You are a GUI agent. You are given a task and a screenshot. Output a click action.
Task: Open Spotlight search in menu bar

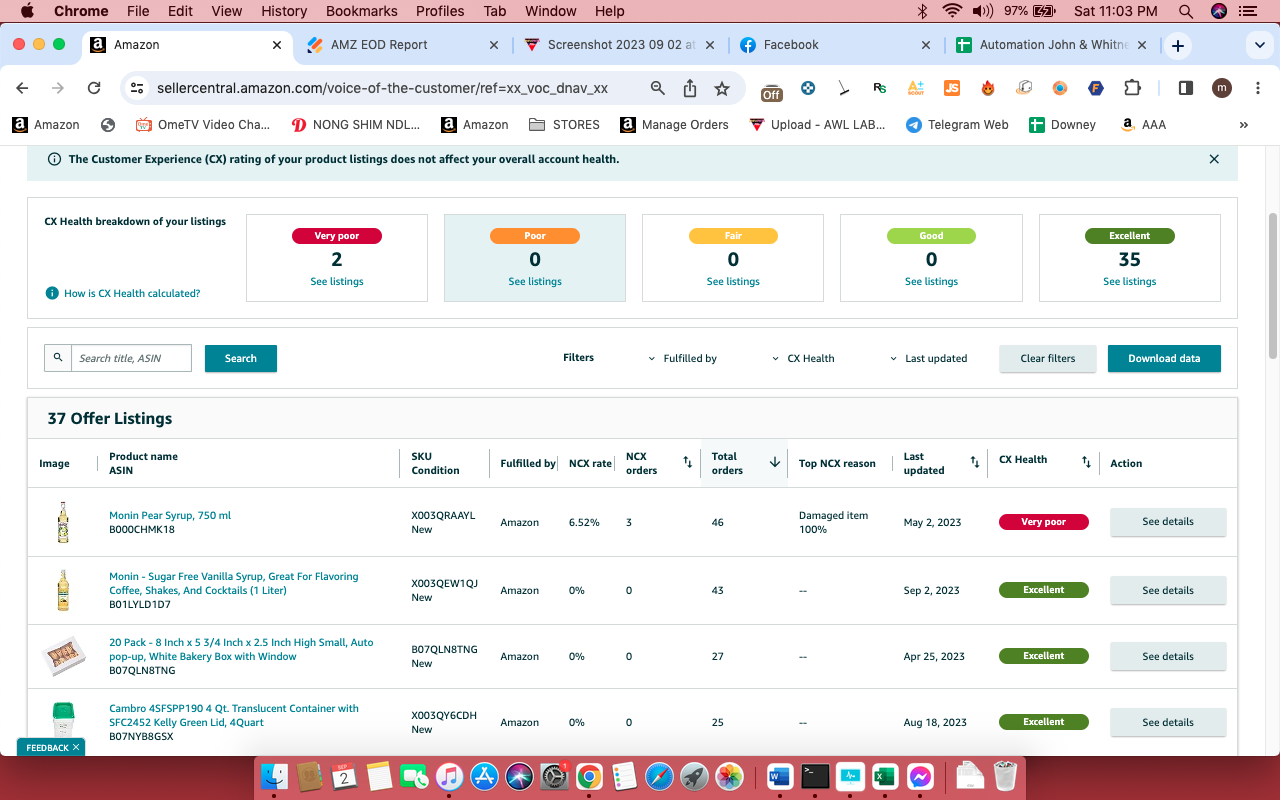click(x=1186, y=11)
